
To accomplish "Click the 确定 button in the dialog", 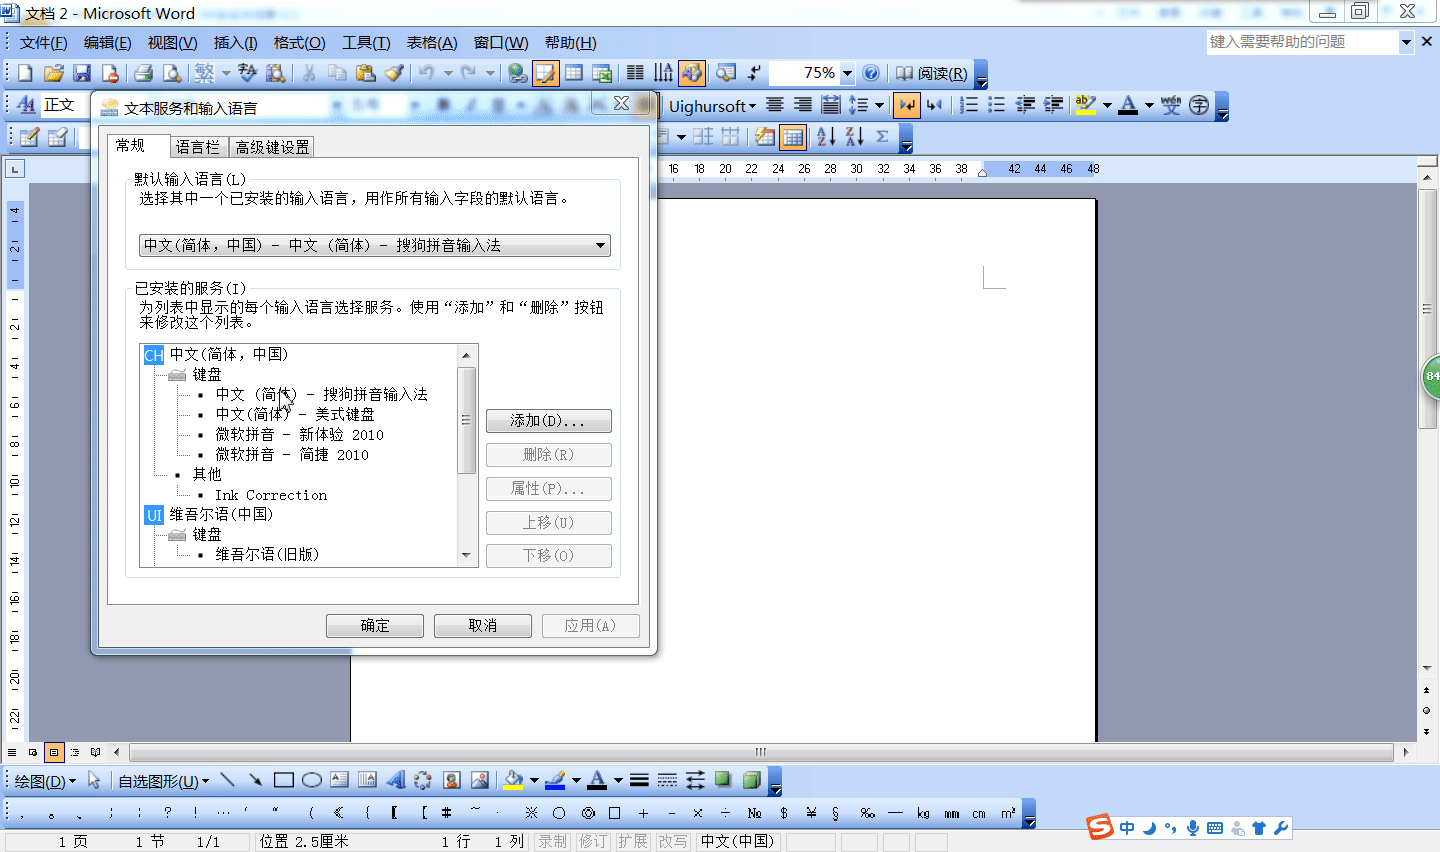I will [375, 626].
